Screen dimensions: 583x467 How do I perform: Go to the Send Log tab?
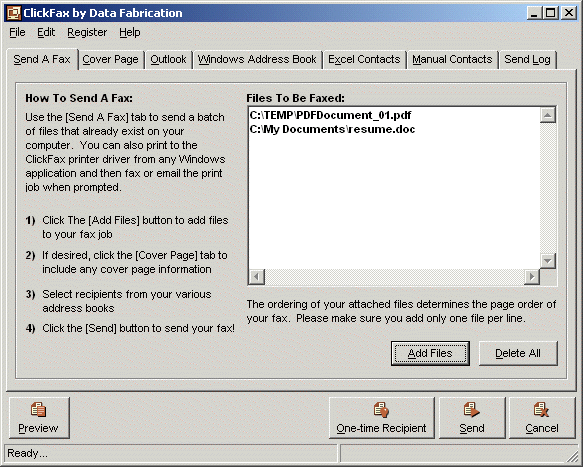click(x=527, y=59)
